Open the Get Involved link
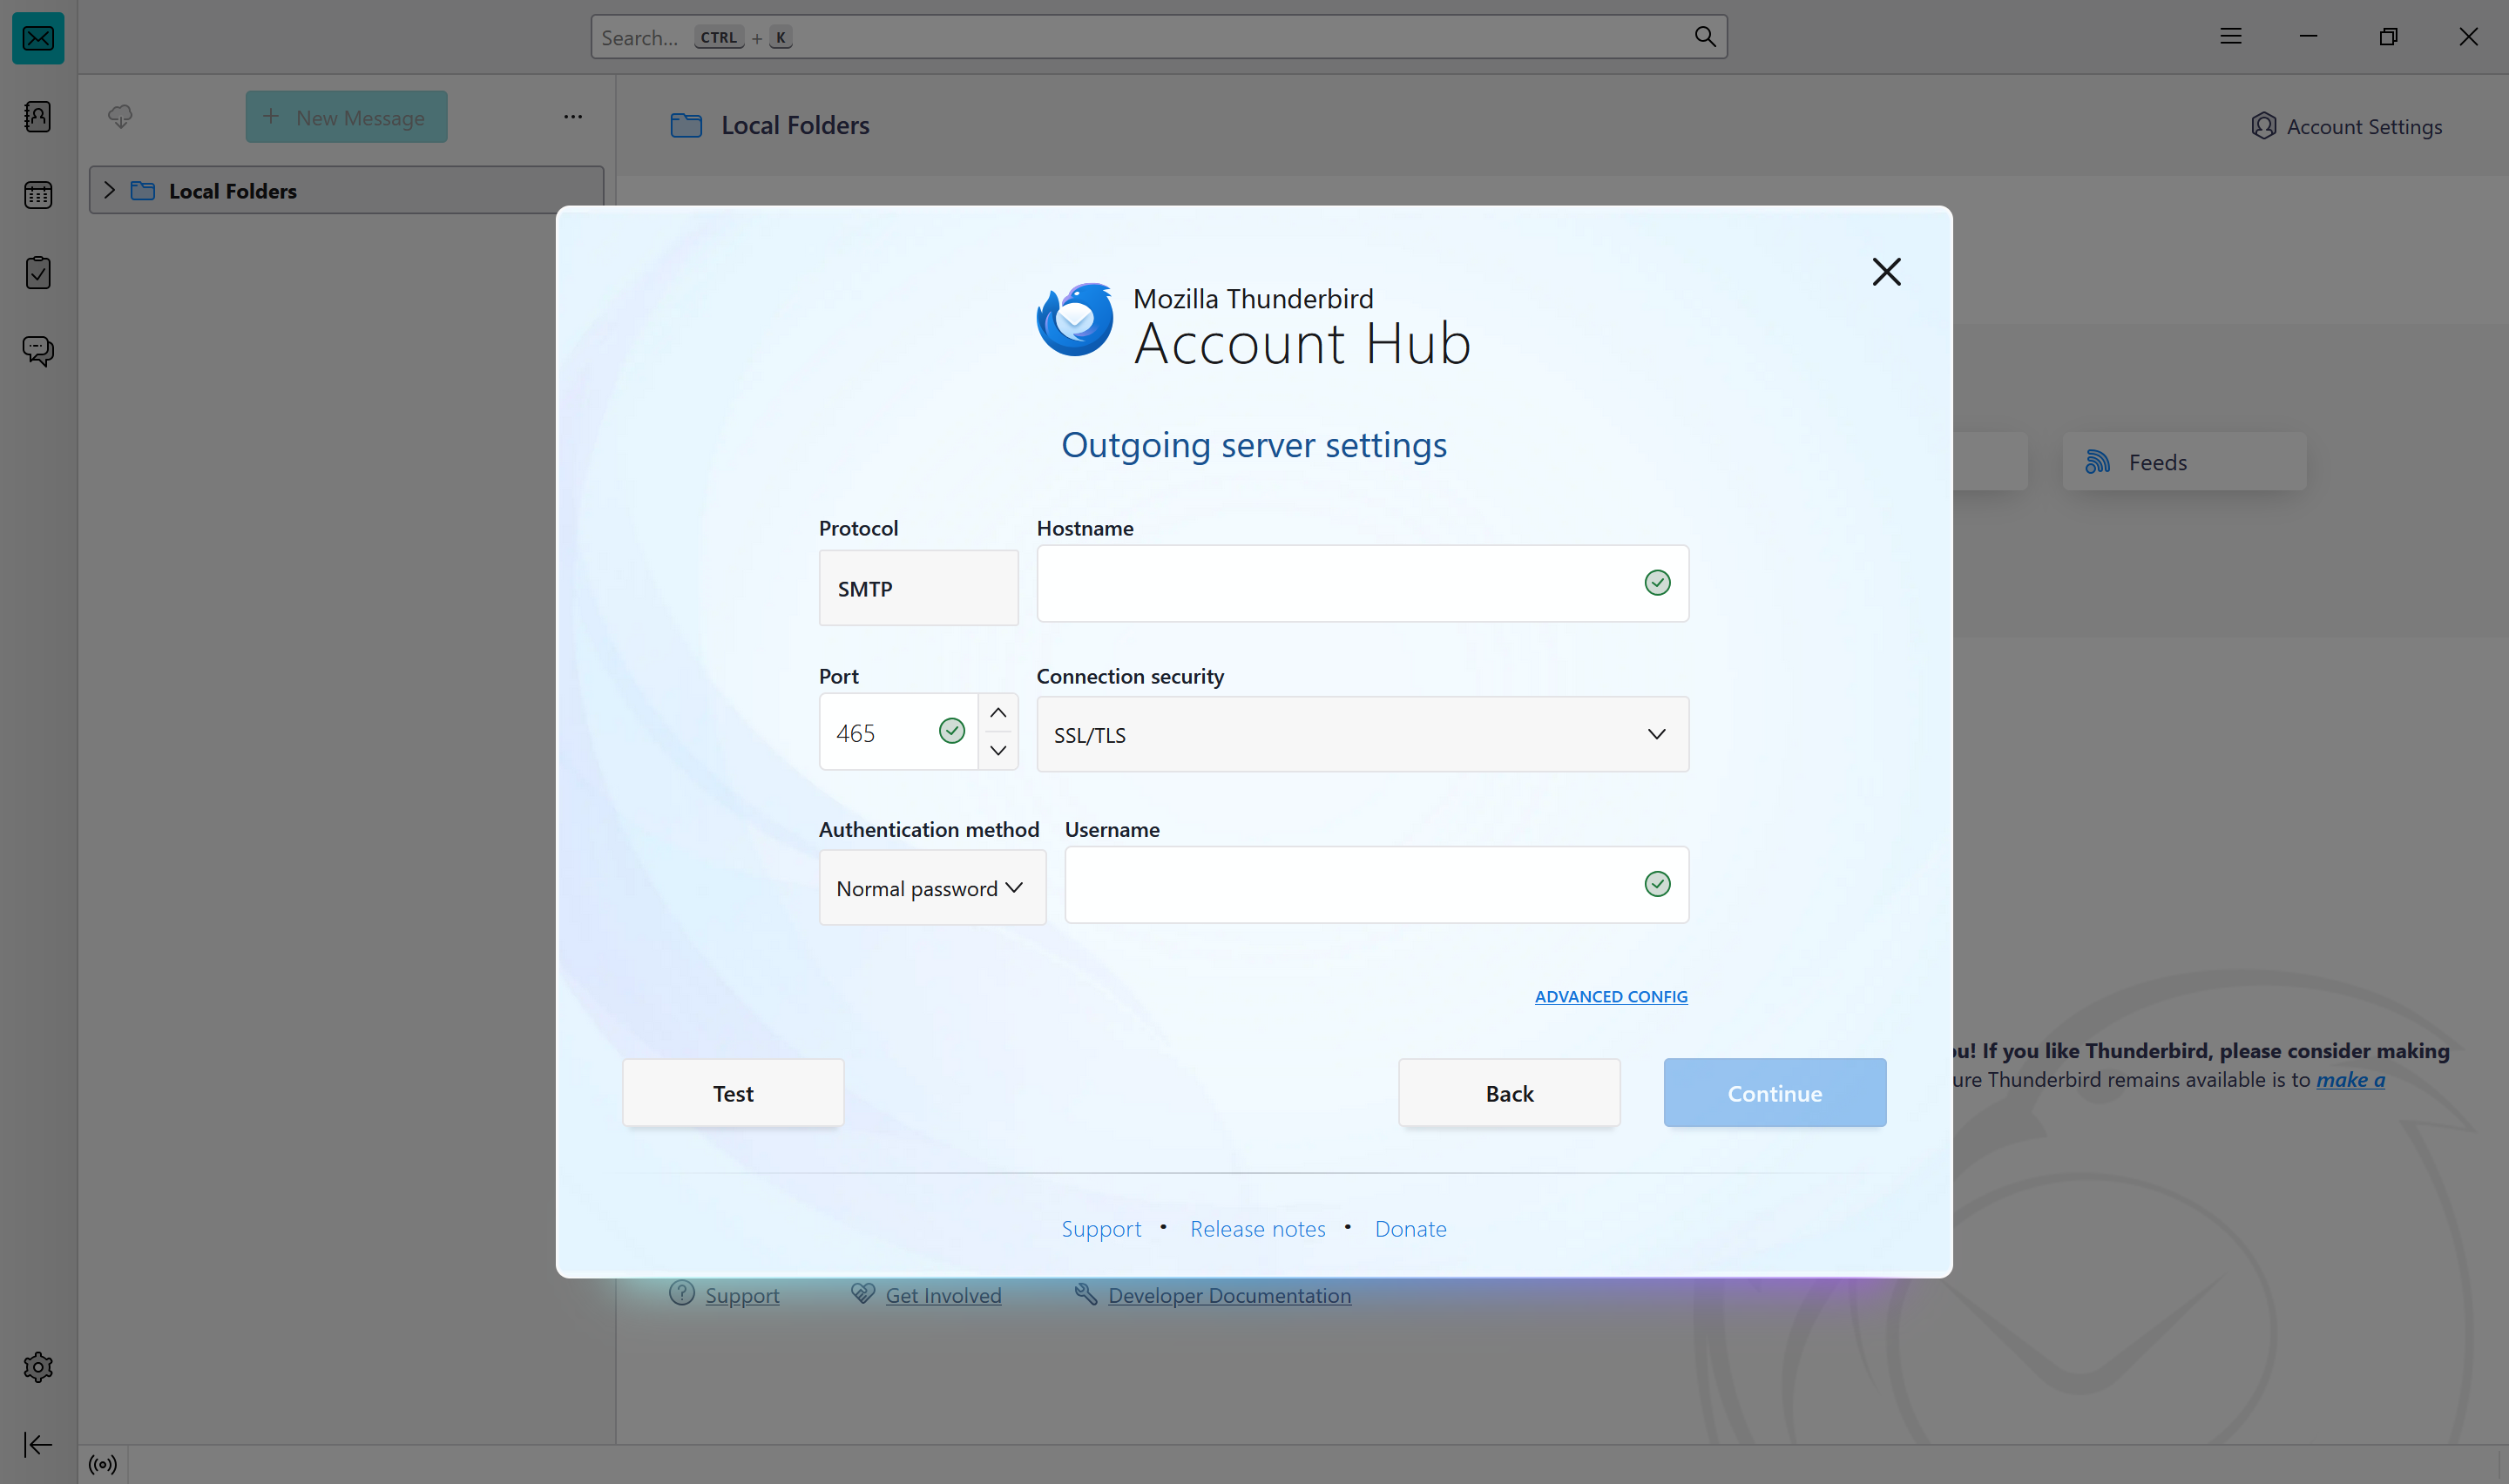Viewport: 2509px width, 1484px height. (943, 1295)
